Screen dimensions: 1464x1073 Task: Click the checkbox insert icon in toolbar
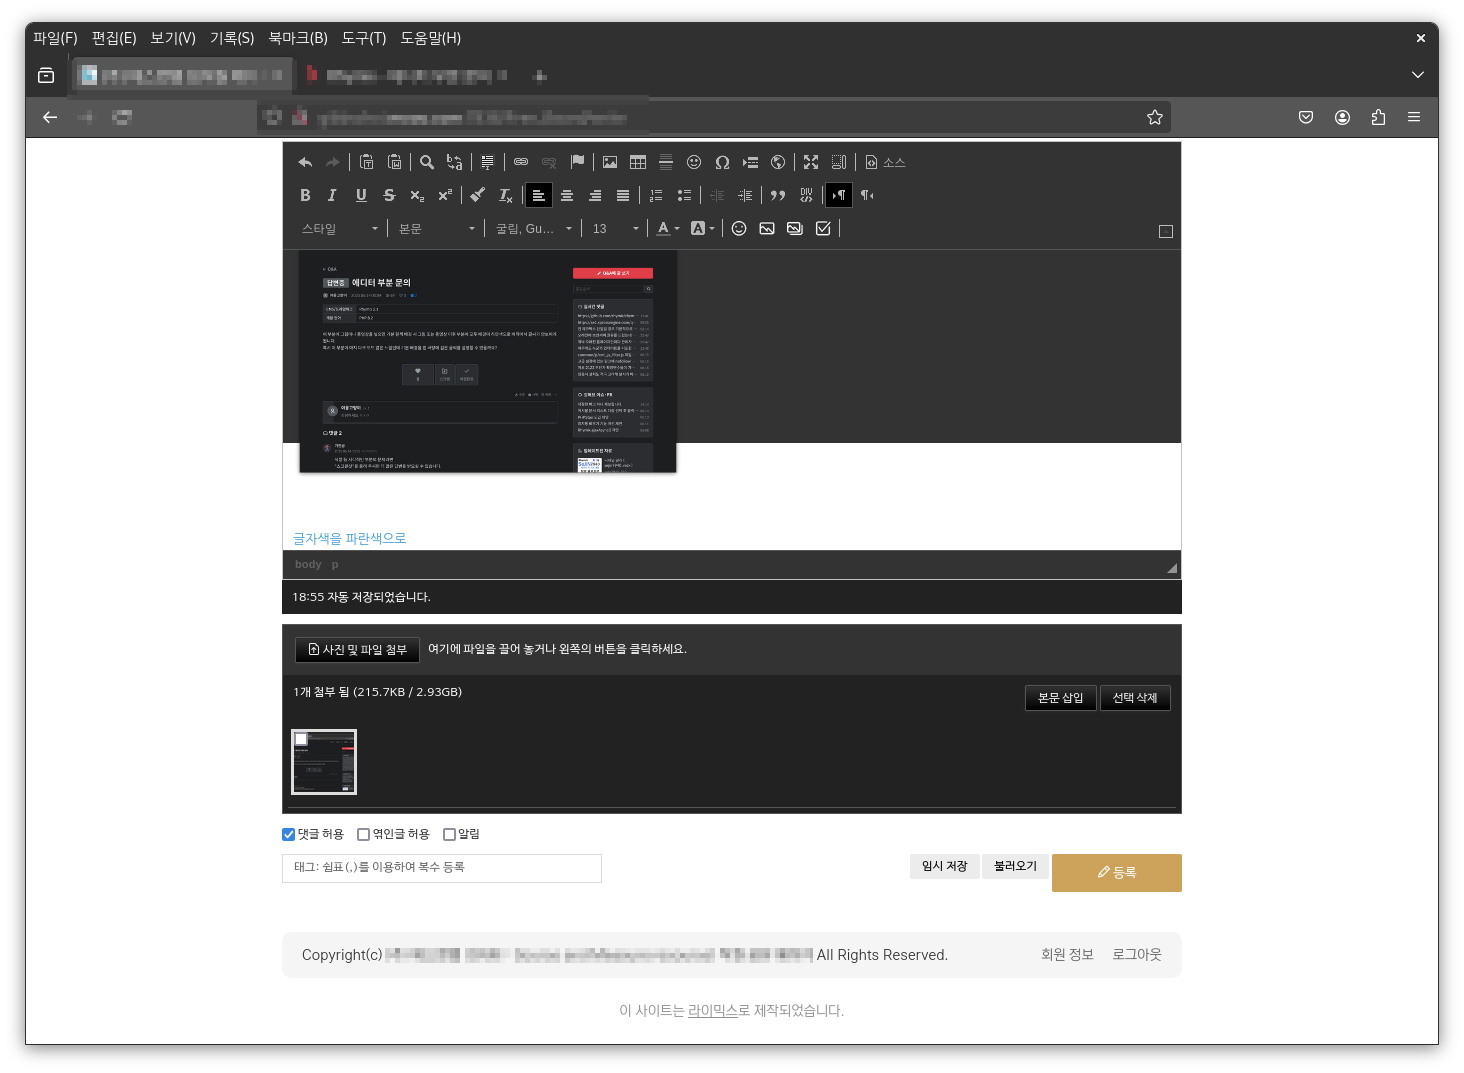(x=823, y=229)
